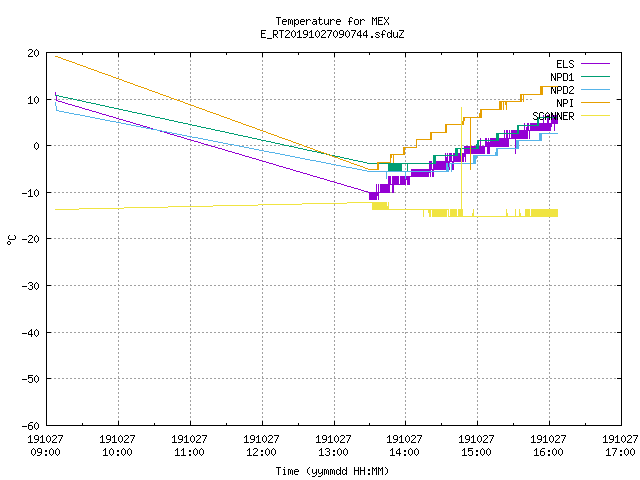
Task: Click the x-axis label 191027 10:00
Action: 117,446
